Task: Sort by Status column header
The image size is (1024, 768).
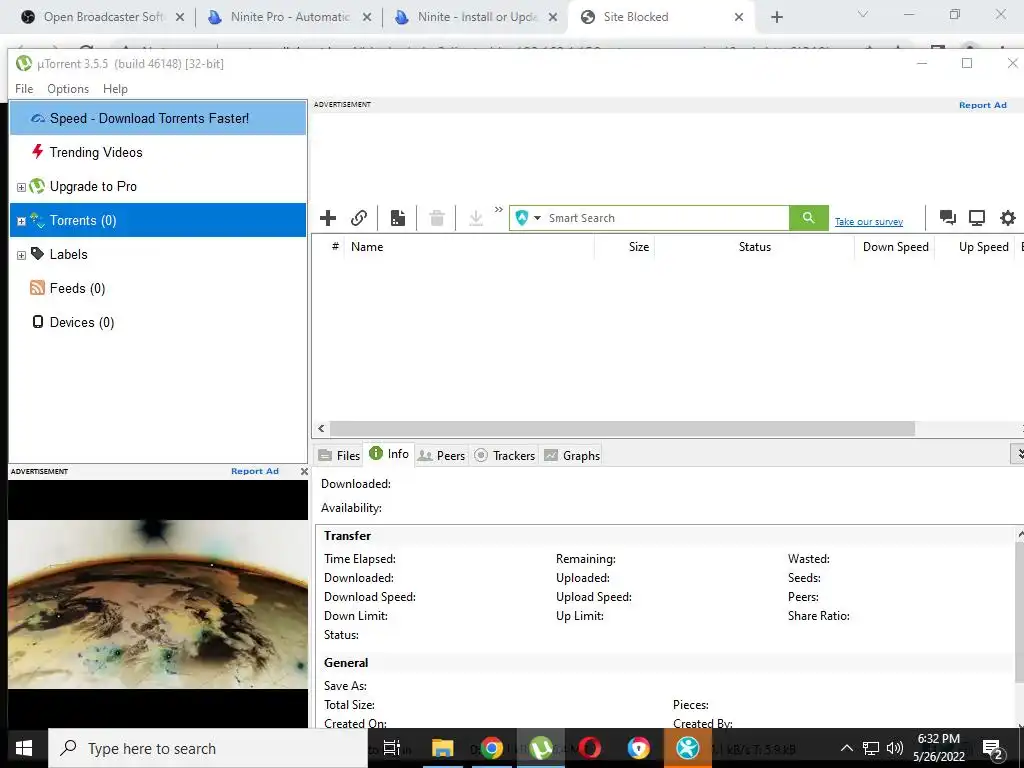Action: (754, 247)
